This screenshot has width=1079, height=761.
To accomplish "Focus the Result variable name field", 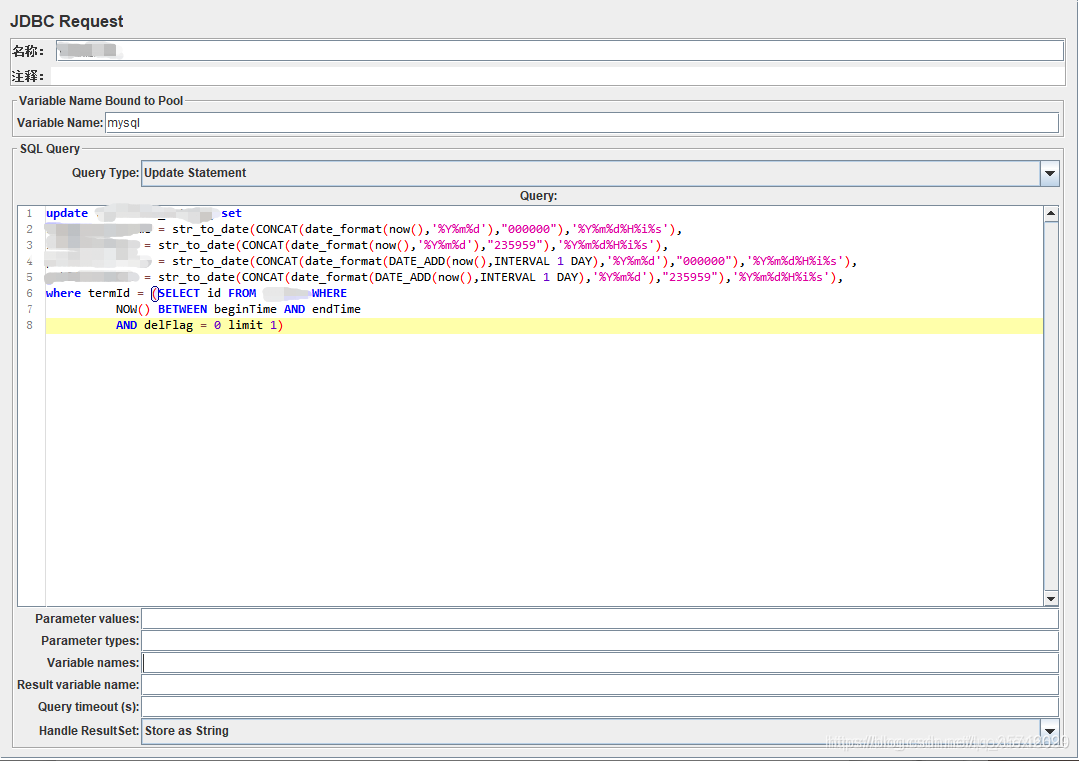I will coord(599,685).
